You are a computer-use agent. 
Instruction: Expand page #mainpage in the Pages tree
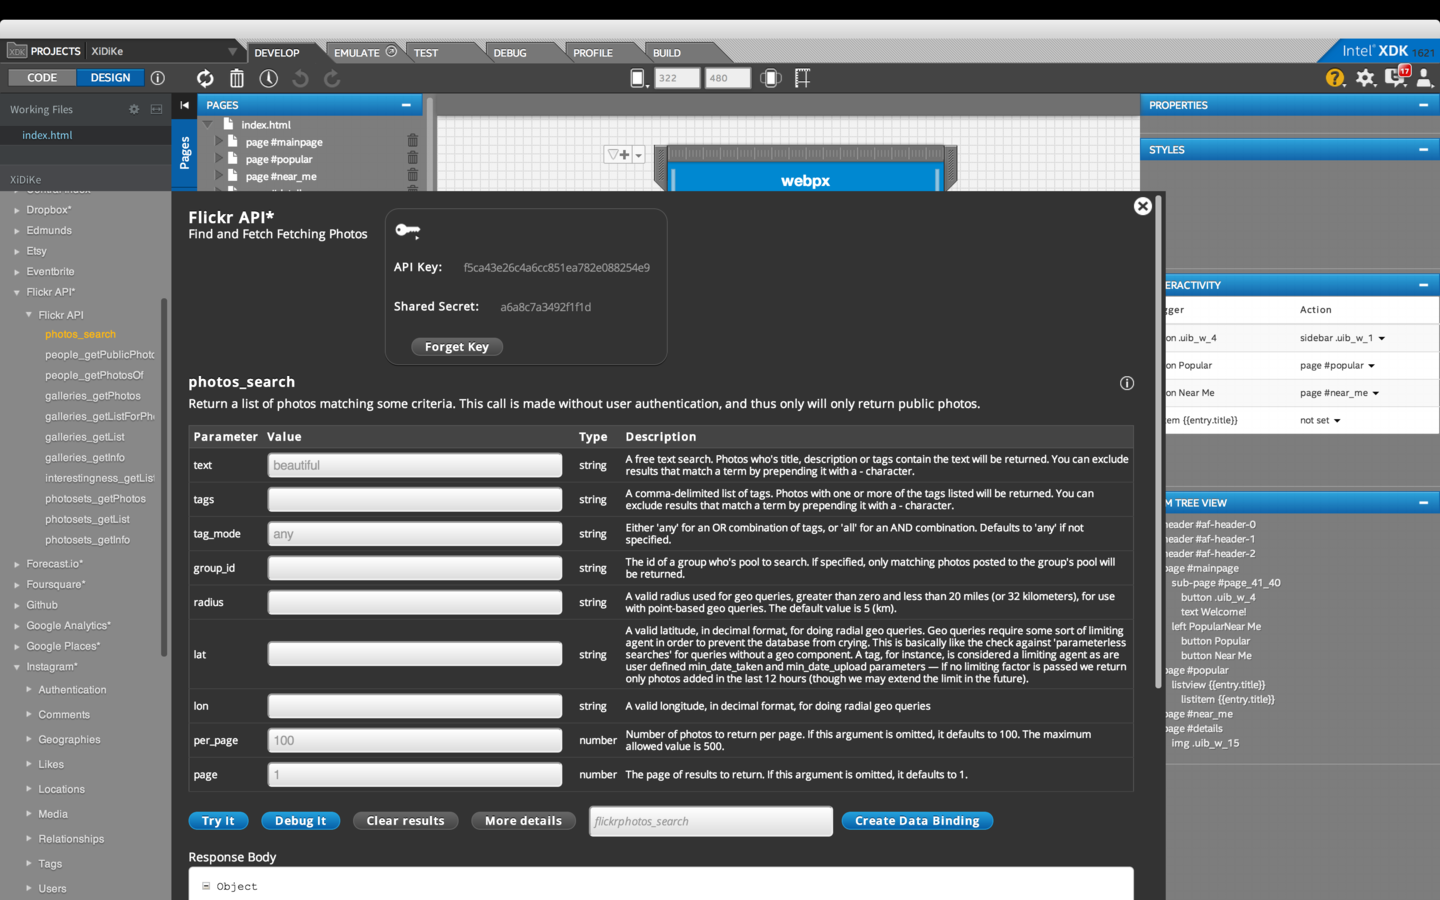pos(219,142)
